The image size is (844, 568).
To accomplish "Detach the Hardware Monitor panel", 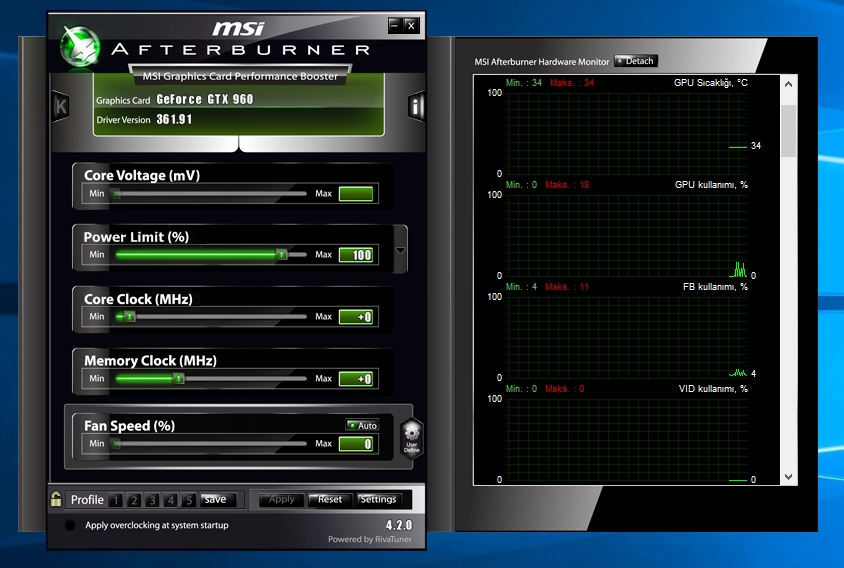I will (x=636, y=61).
